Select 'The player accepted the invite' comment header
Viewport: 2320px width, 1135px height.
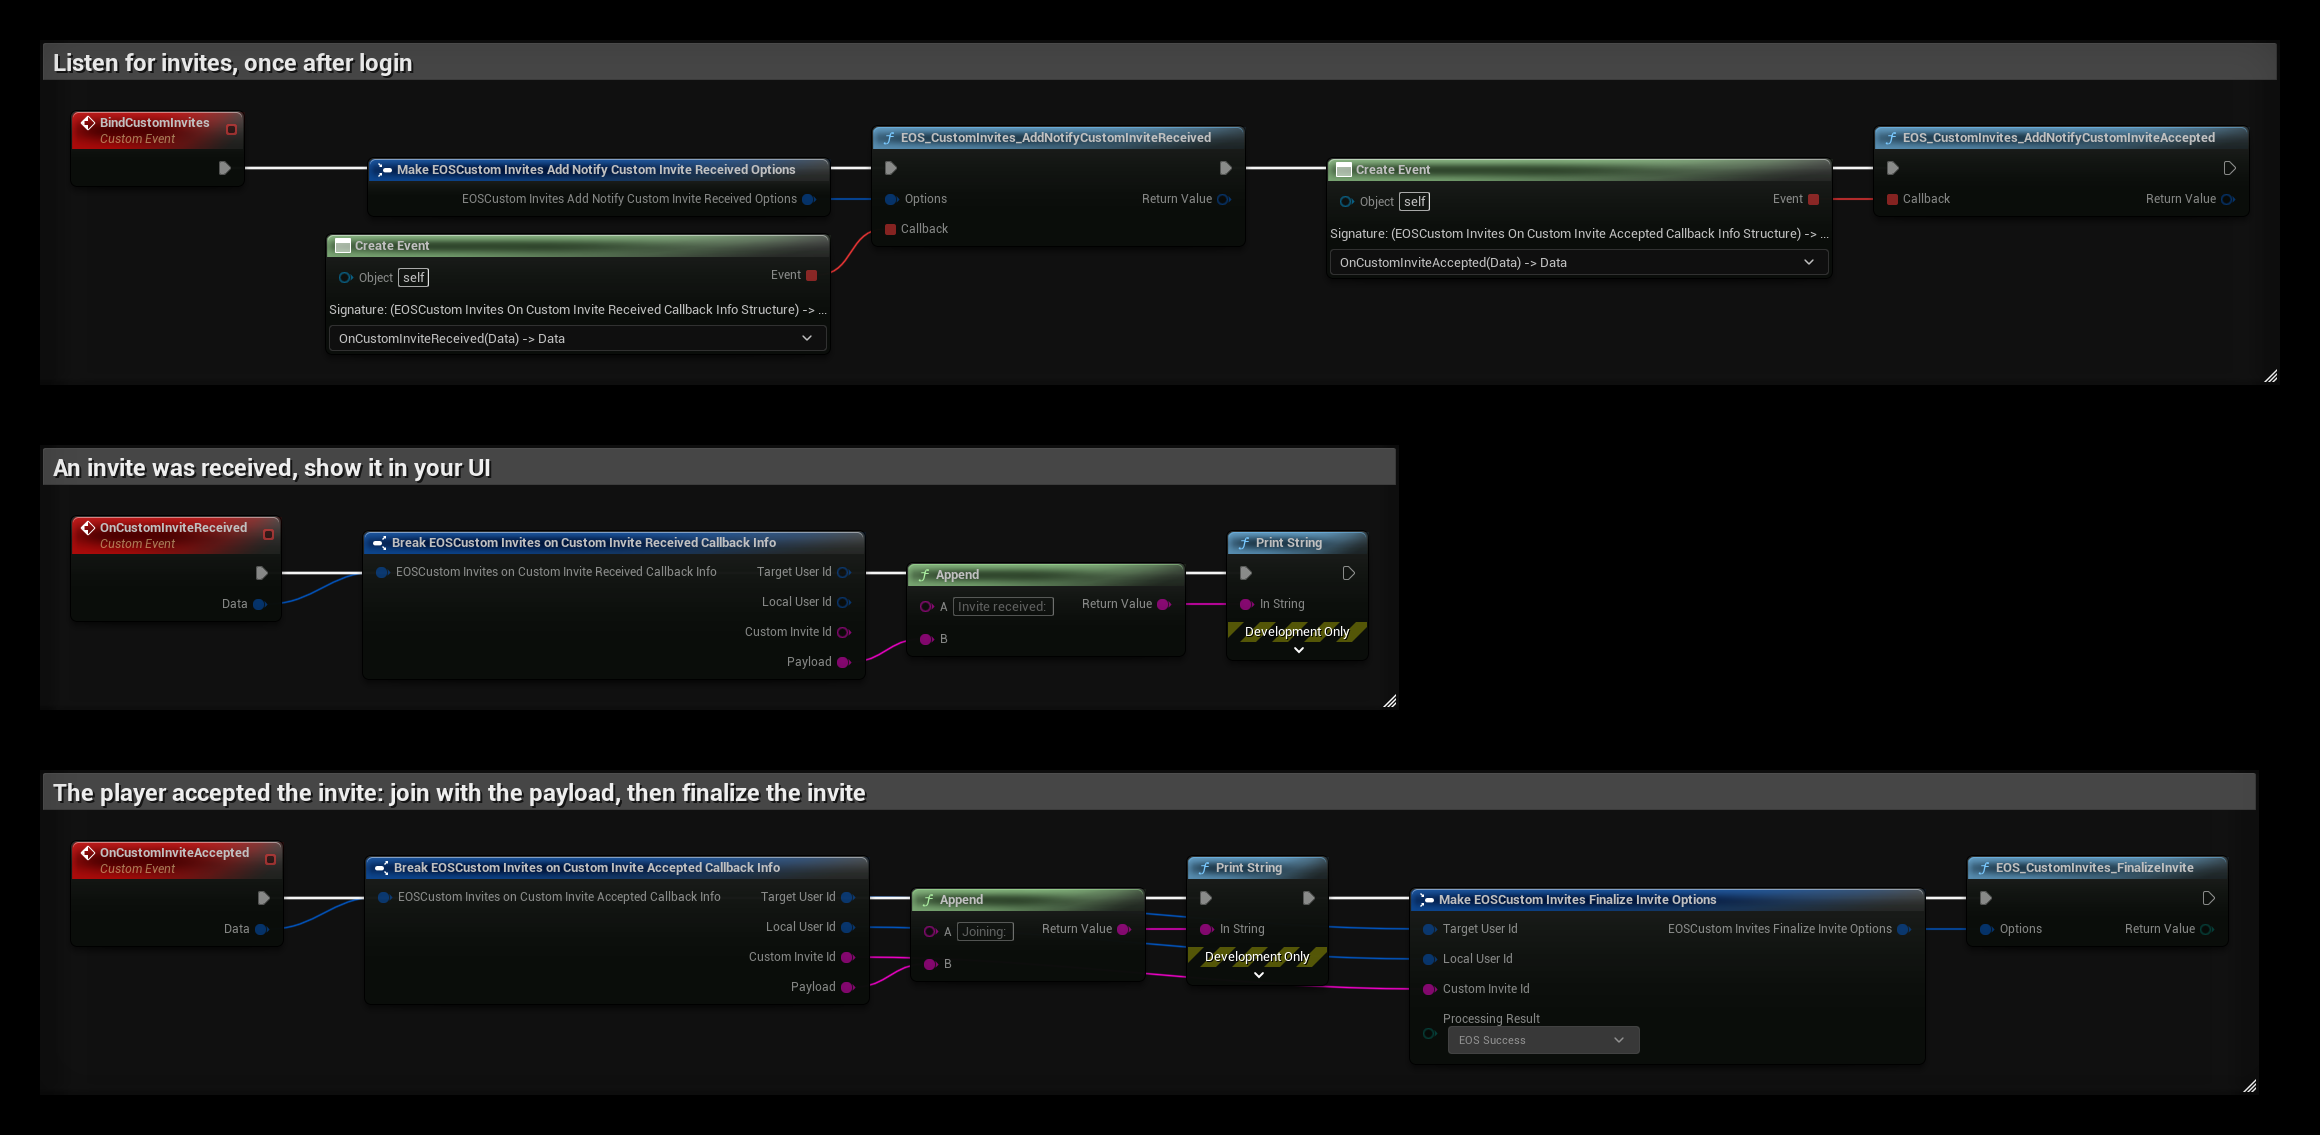click(x=1148, y=792)
